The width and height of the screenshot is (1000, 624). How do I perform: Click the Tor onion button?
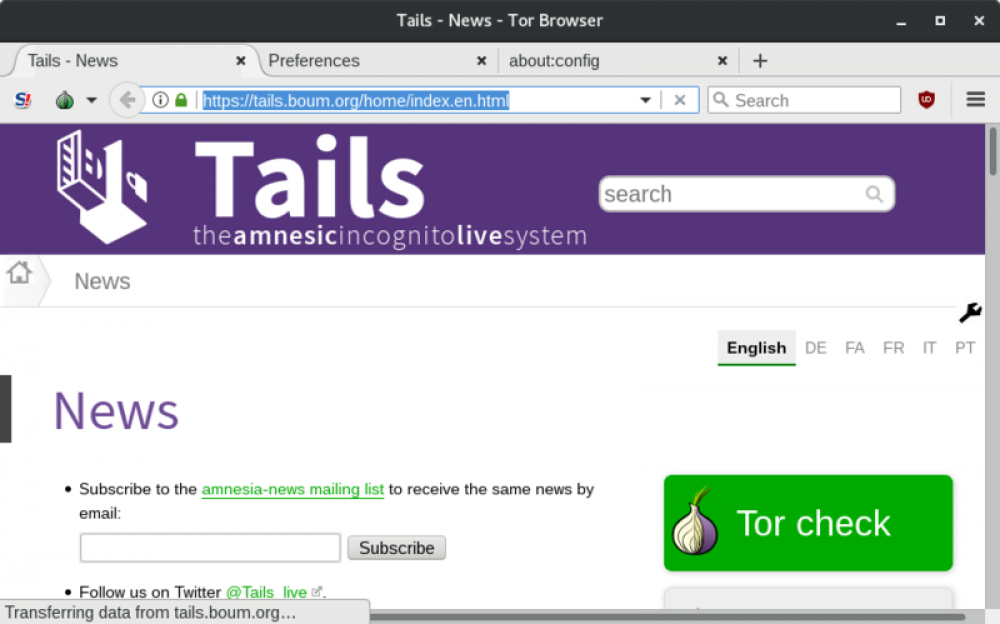[x=65, y=100]
